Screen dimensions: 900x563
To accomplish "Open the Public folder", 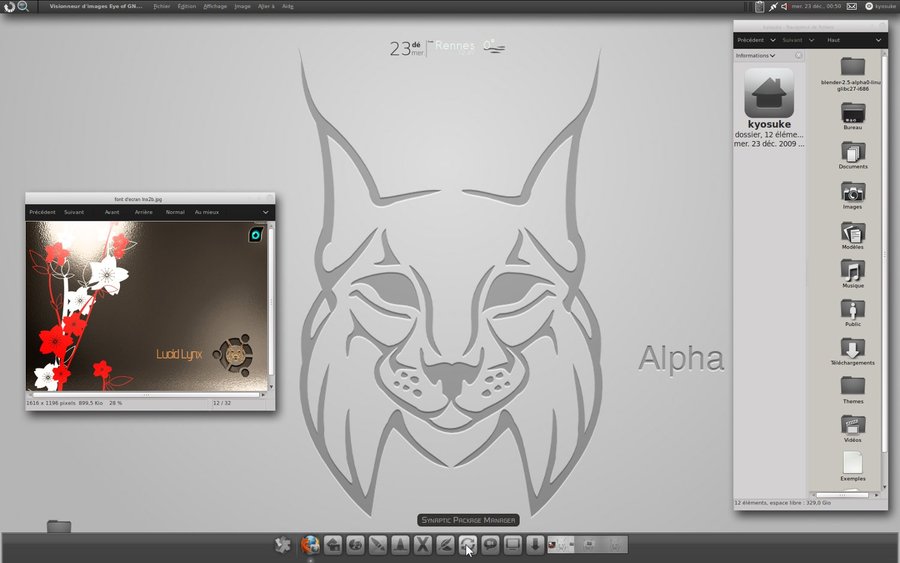I will point(852,313).
